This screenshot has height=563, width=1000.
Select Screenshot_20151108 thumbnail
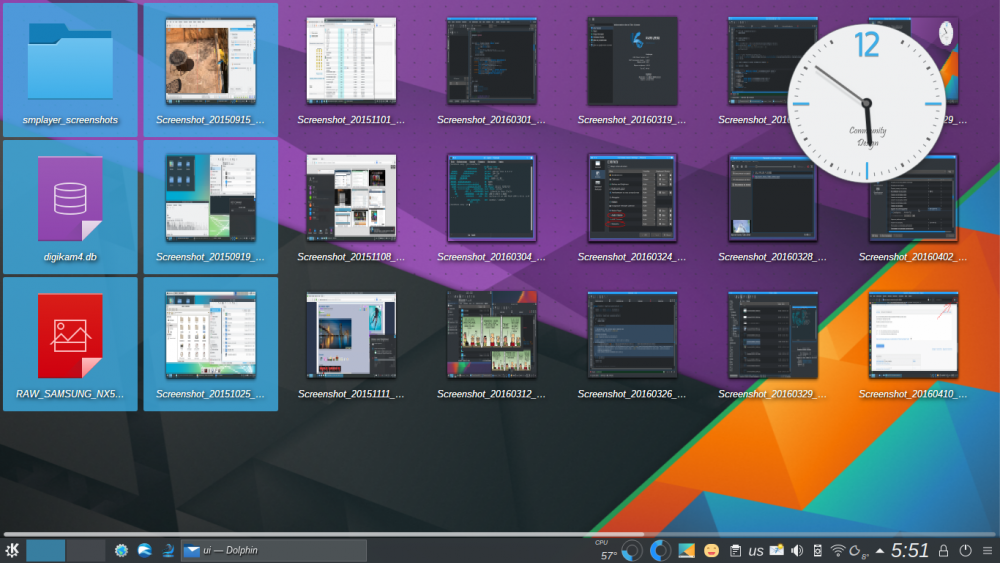(x=351, y=198)
